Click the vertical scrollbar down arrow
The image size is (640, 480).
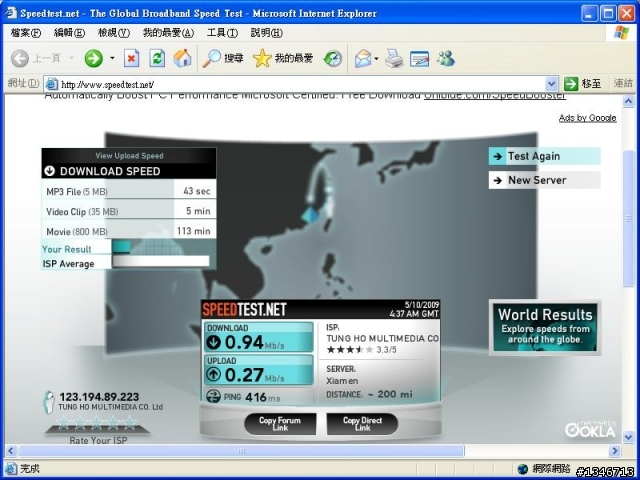tap(629, 437)
